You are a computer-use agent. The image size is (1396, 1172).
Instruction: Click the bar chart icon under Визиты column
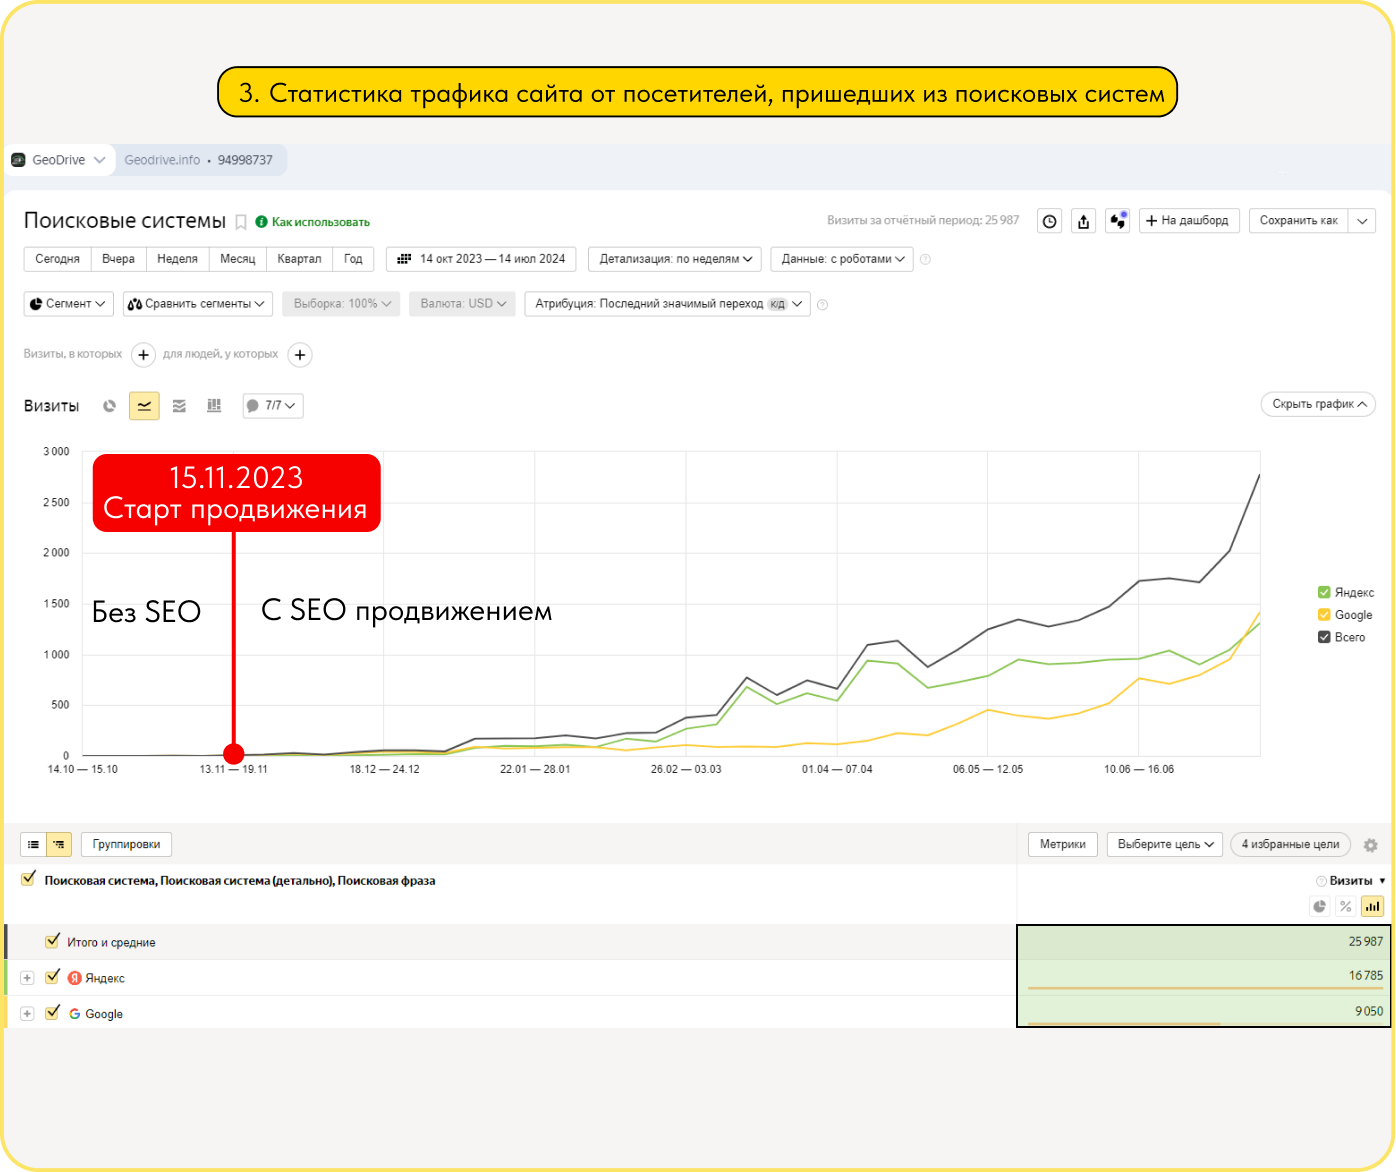(1373, 906)
